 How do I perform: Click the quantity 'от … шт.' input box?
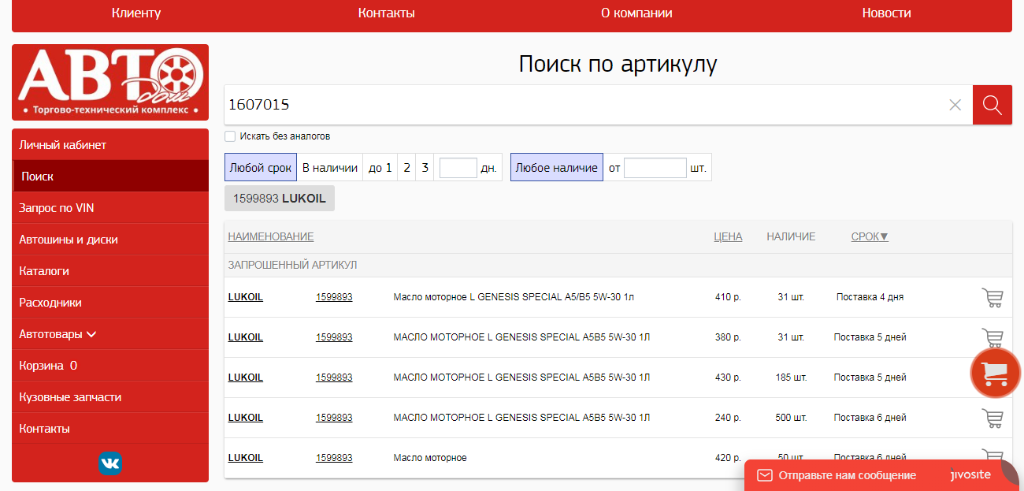(655, 168)
